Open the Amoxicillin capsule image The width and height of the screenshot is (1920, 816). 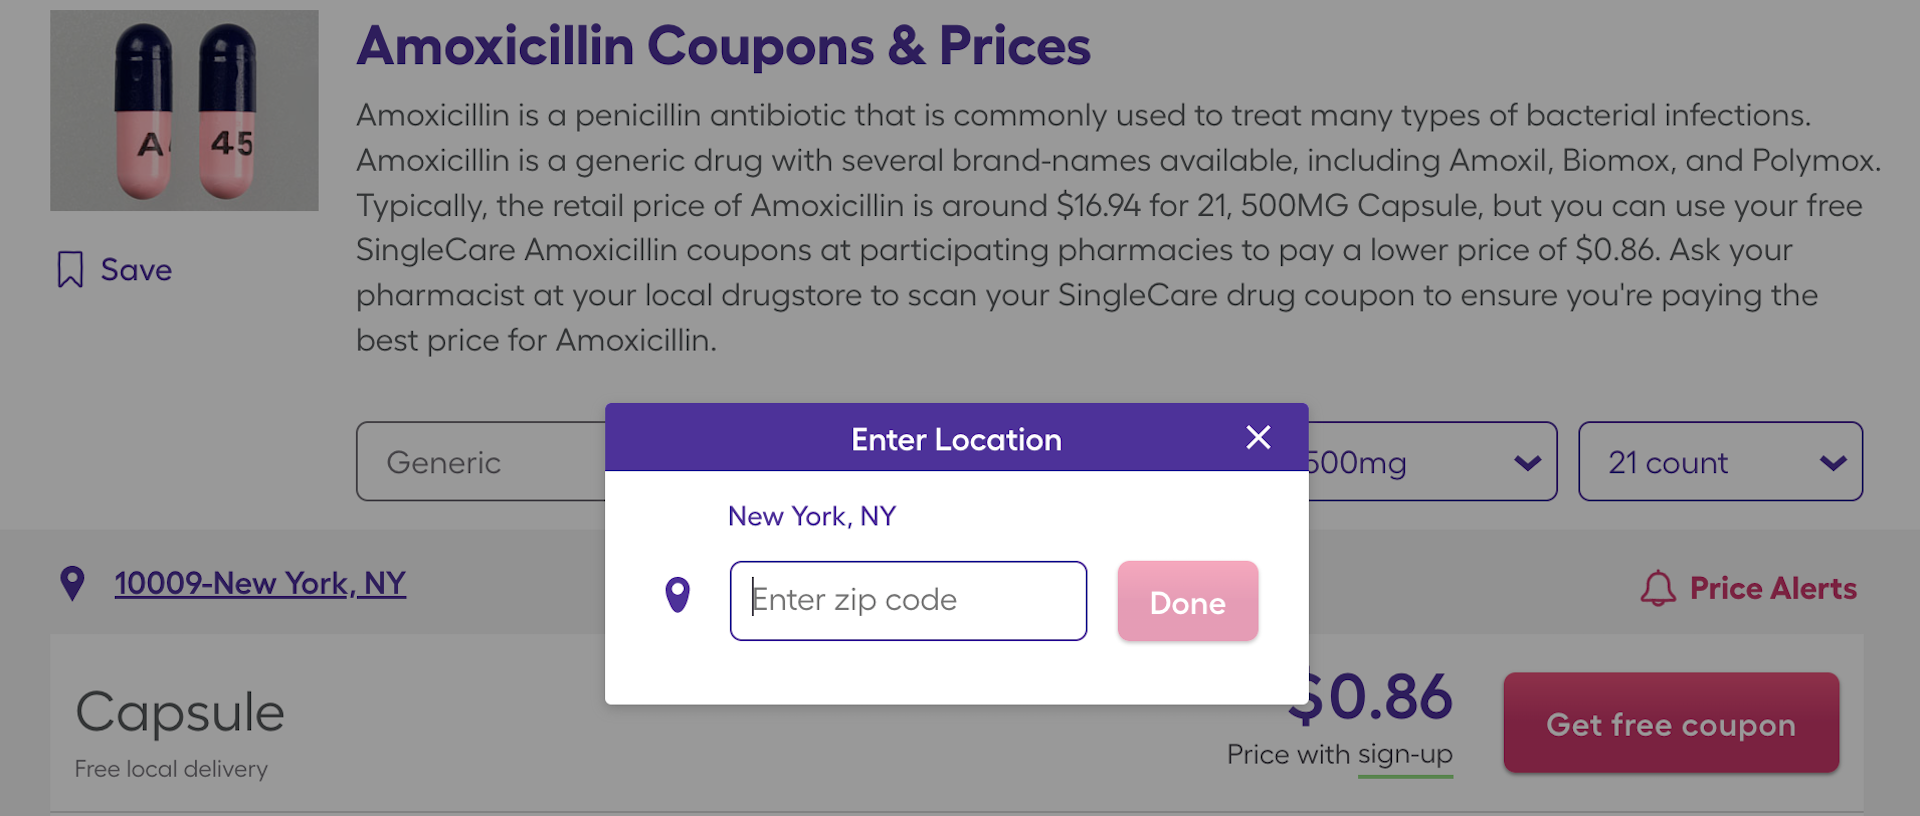point(185,110)
